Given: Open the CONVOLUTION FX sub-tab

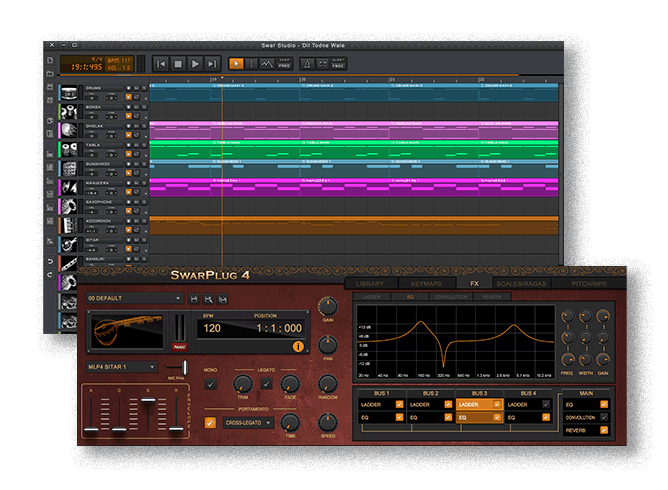Looking at the screenshot, I should 451,297.
